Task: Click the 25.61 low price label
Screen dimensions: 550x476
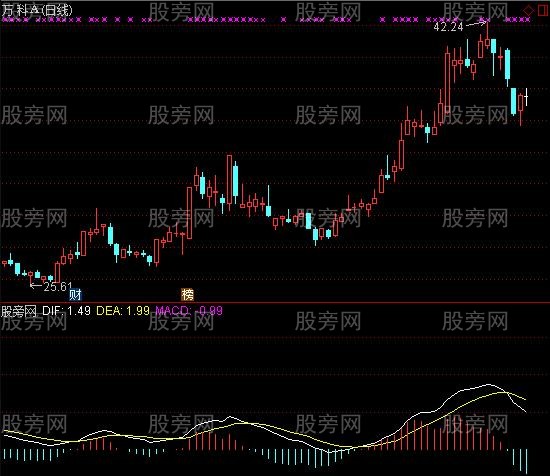Action: pos(58,287)
